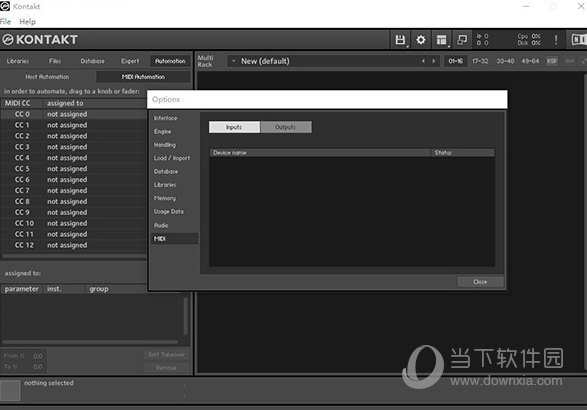The height and width of the screenshot is (410, 587).
Task: Select the MIDI options section
Action: click(174, 239)
